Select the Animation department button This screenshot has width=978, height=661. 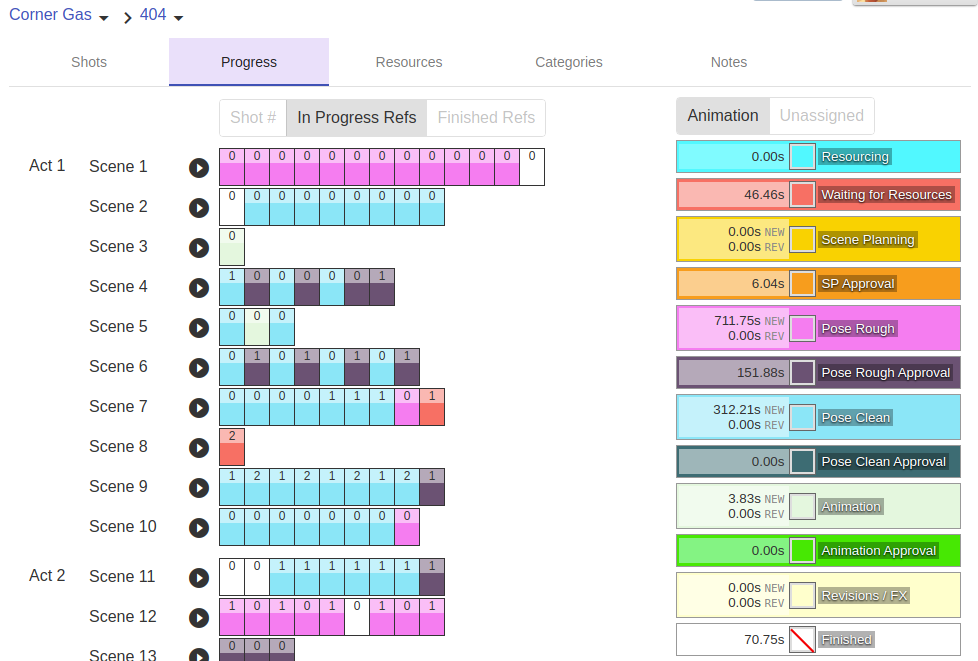coord(723,116)
